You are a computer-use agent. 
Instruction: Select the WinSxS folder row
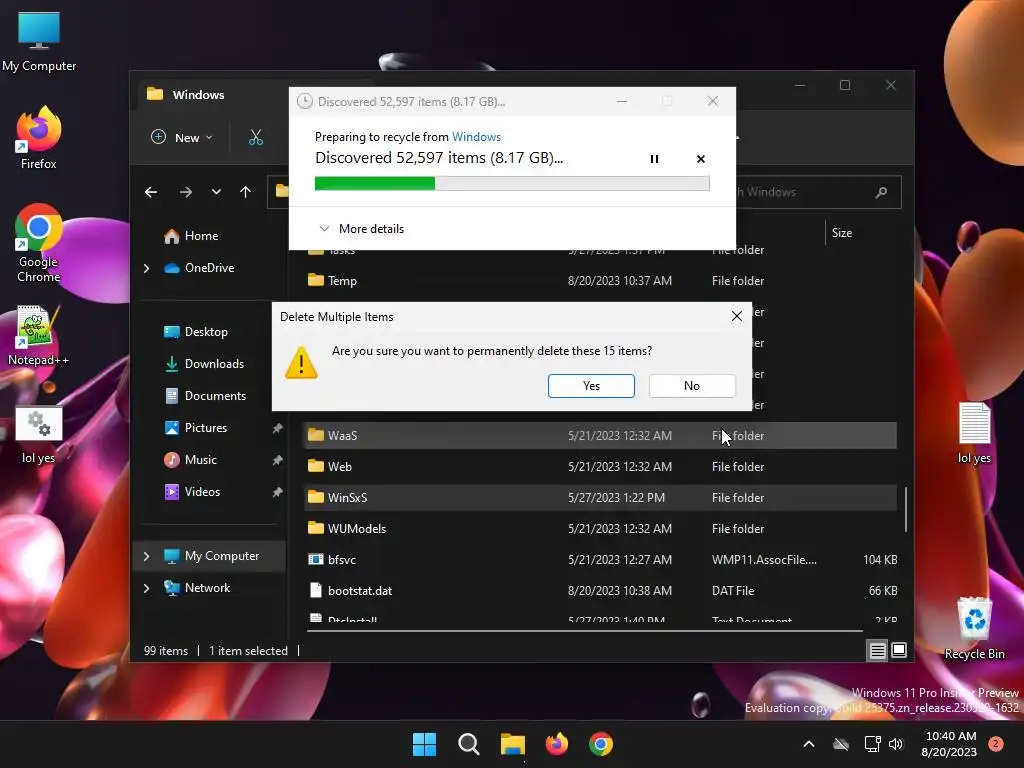pyautogui.click(x=601, y=498)
